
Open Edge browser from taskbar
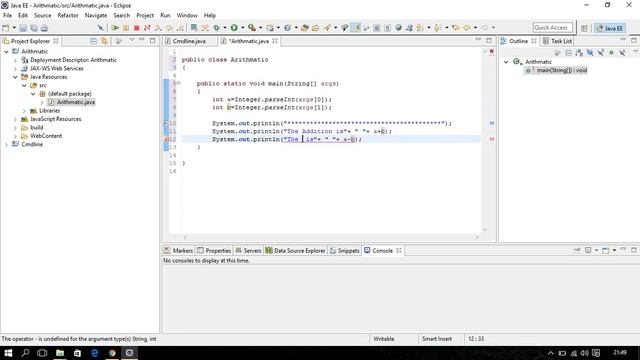coord(95,353)
